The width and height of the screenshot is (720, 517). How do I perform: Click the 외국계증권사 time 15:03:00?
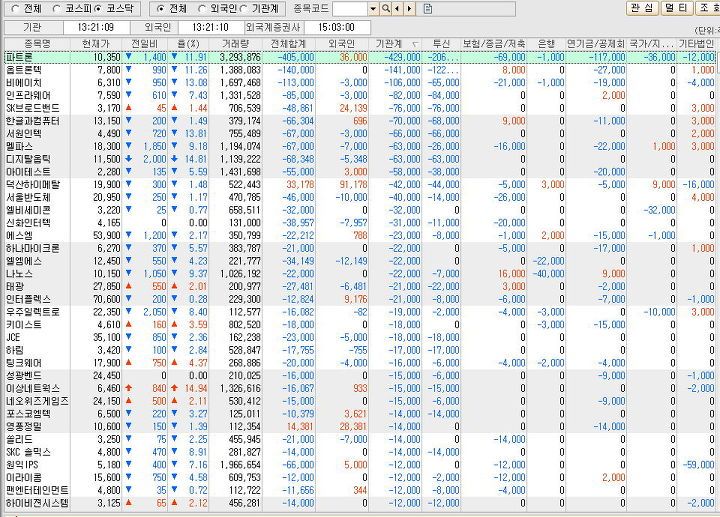point(336,27)
